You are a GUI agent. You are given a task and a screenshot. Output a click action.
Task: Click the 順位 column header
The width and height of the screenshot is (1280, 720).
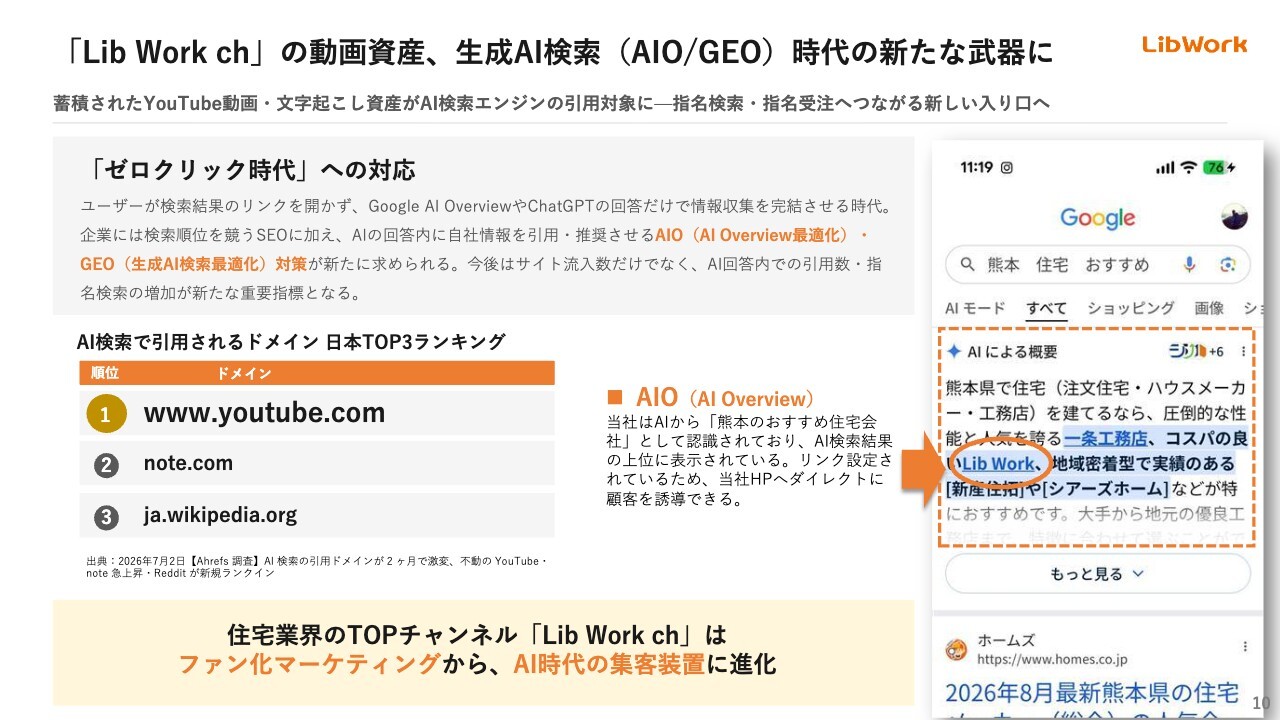pos(105,374)
